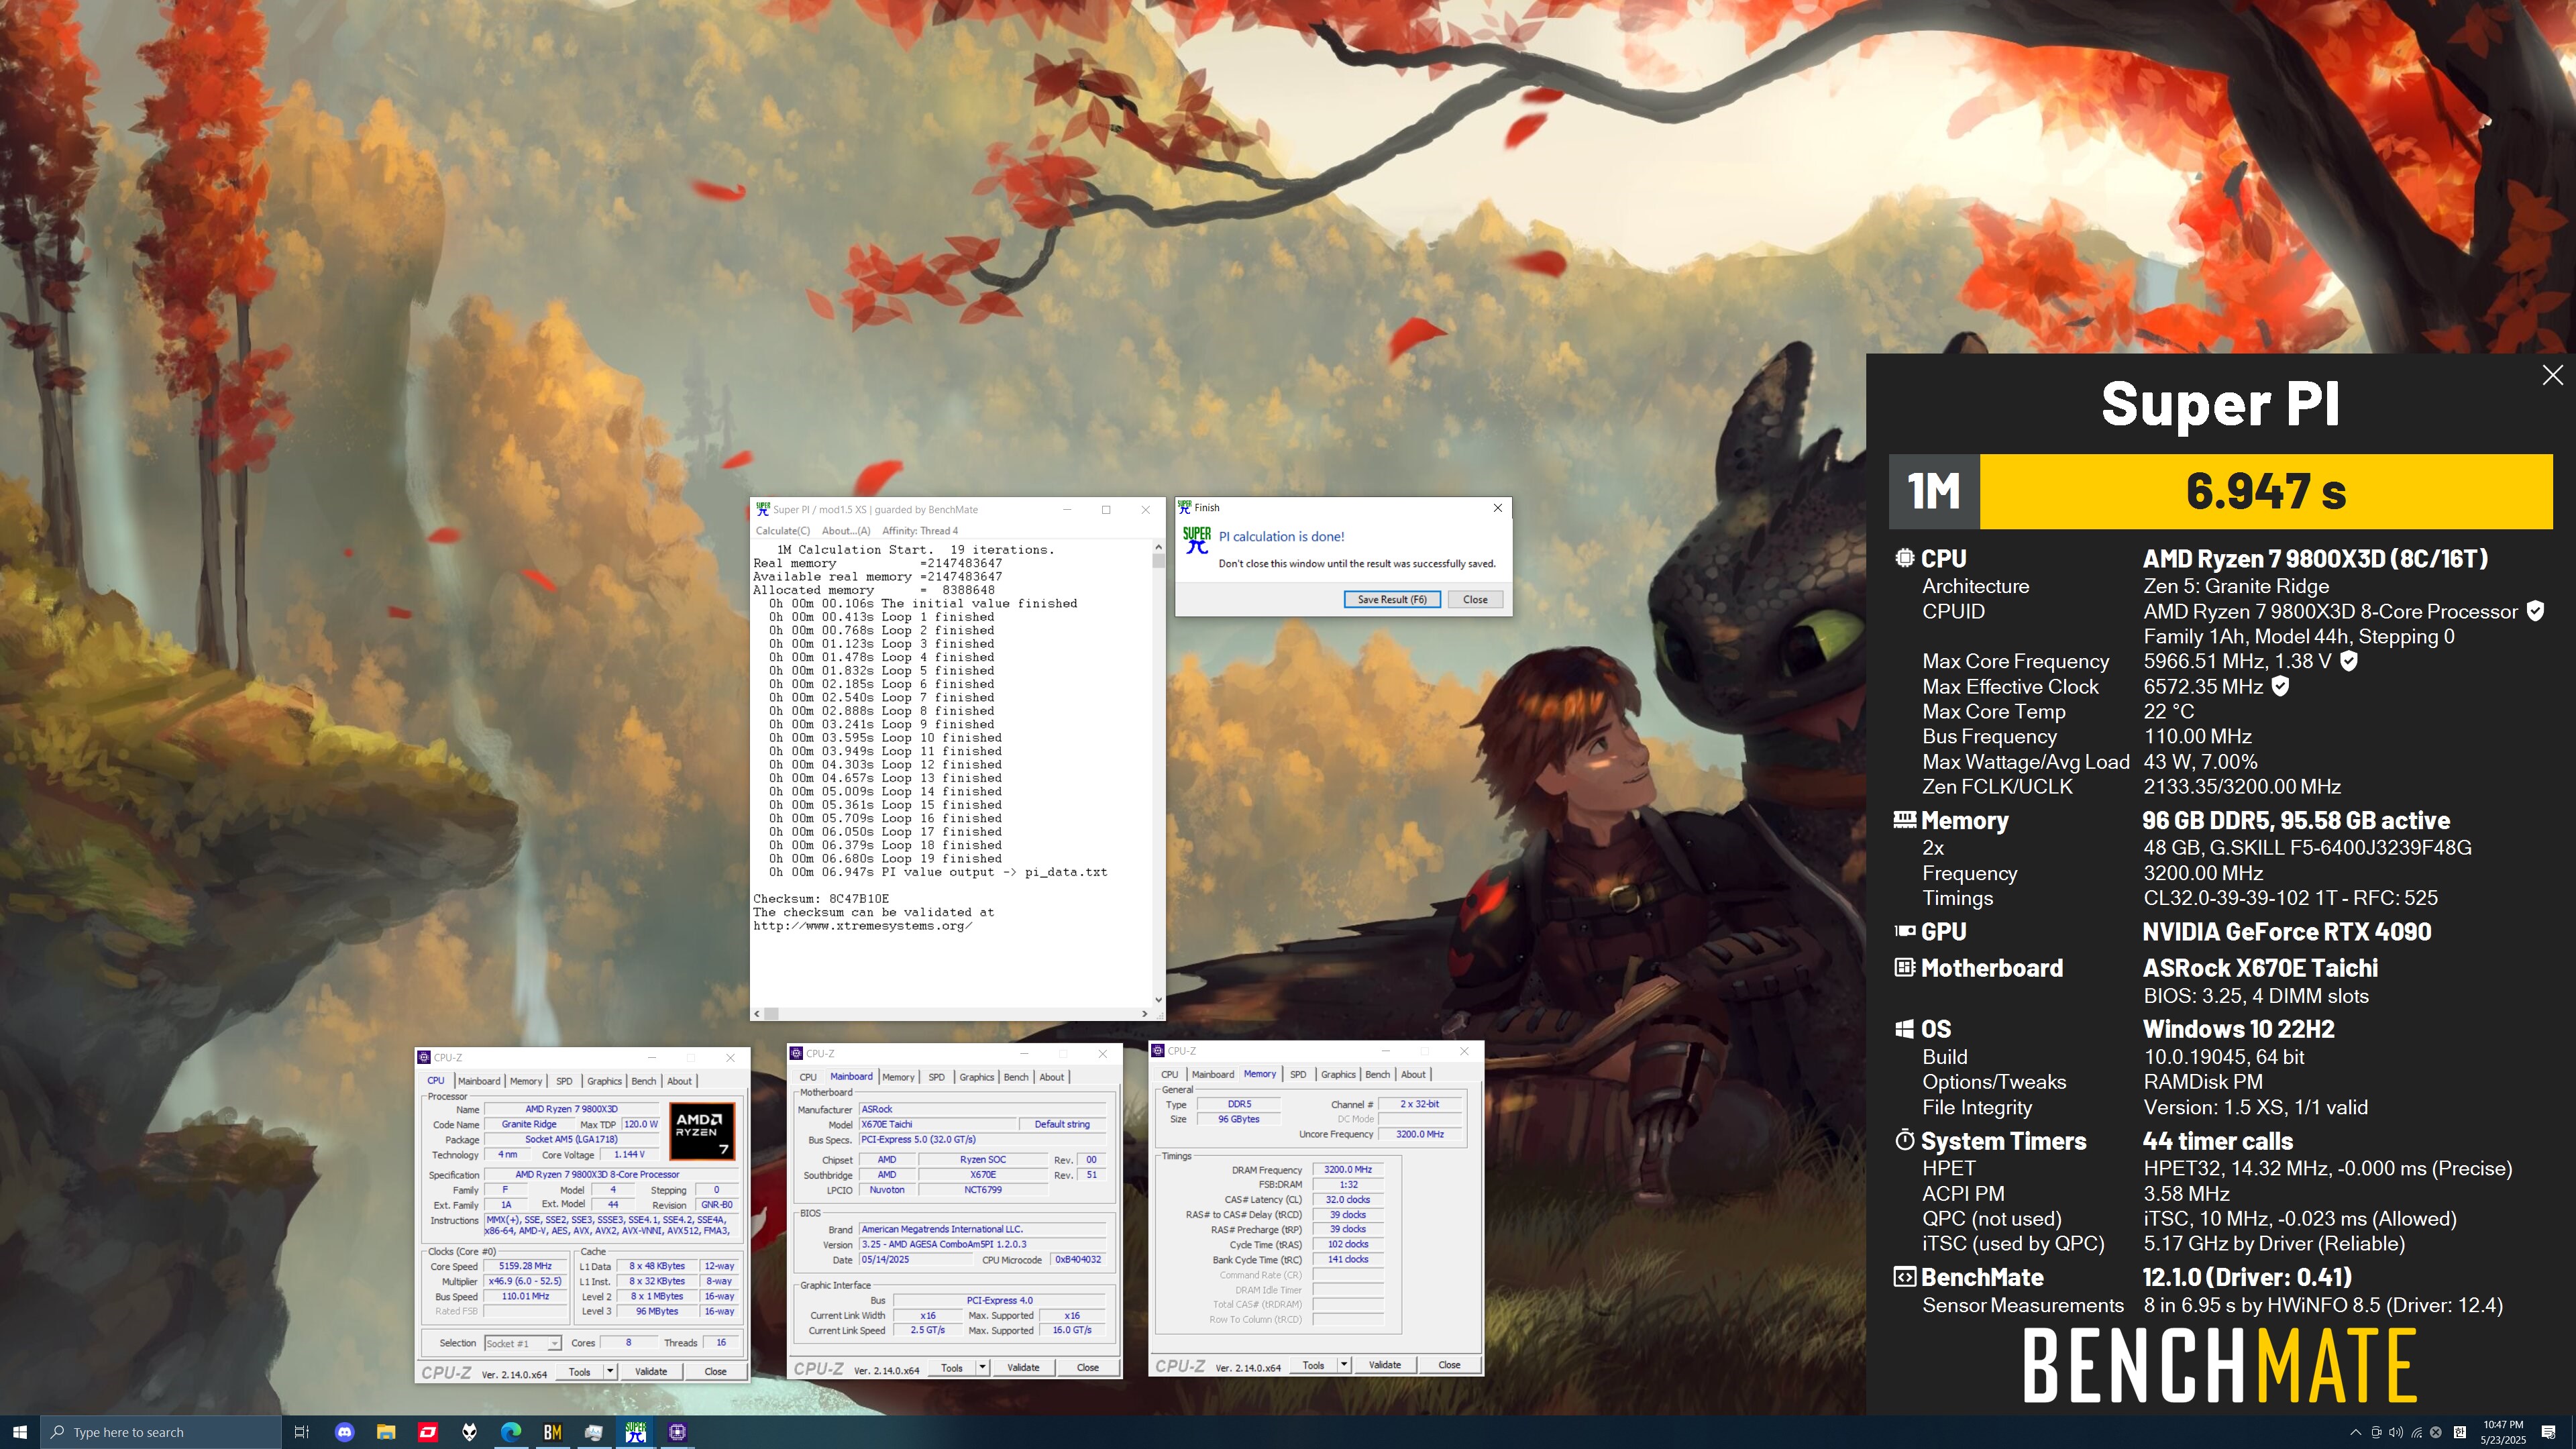The image size is (2576, 1449).
Task: Click the CPU-Z Memory window title icon
Action: [1158, 1050]
